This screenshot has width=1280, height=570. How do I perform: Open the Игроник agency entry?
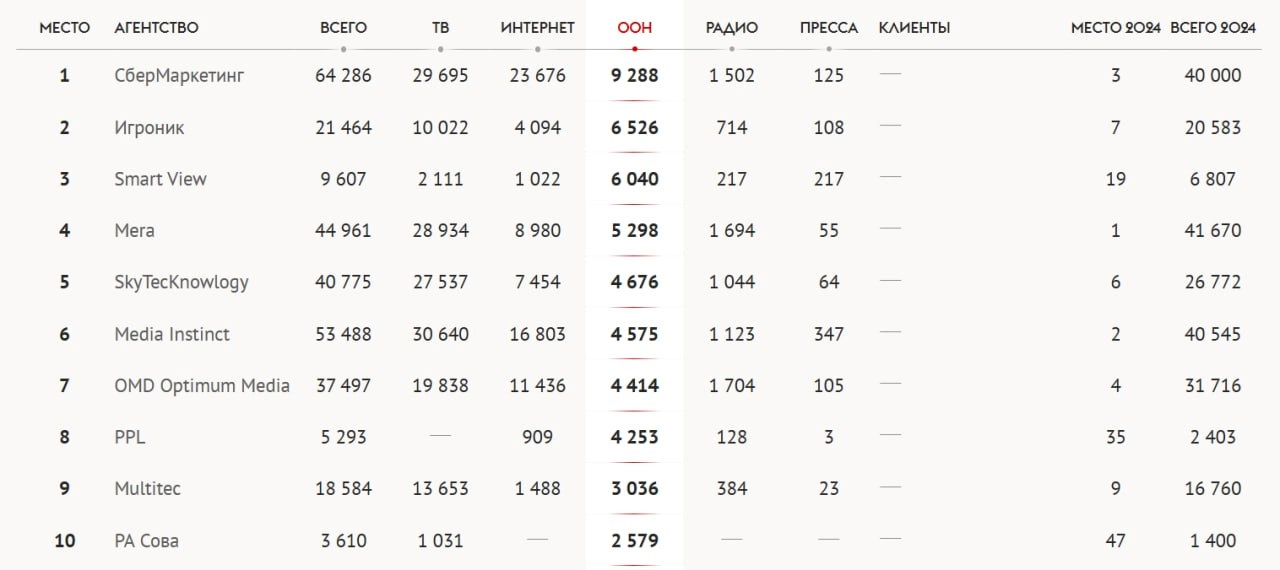[149, 128]
